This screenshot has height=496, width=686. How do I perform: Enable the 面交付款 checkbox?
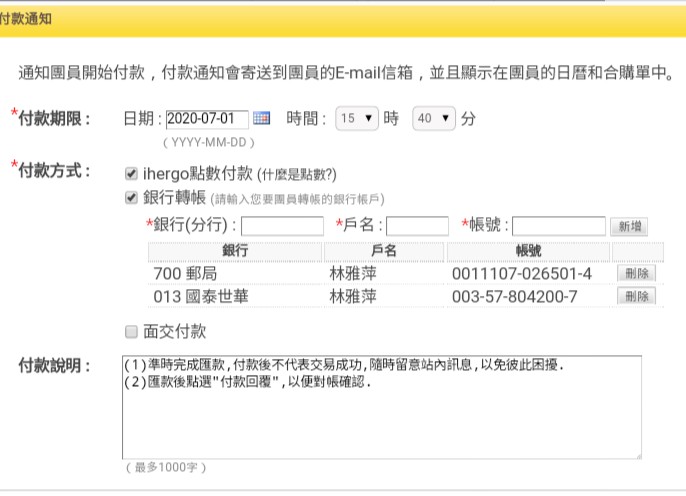click(131, 332)
